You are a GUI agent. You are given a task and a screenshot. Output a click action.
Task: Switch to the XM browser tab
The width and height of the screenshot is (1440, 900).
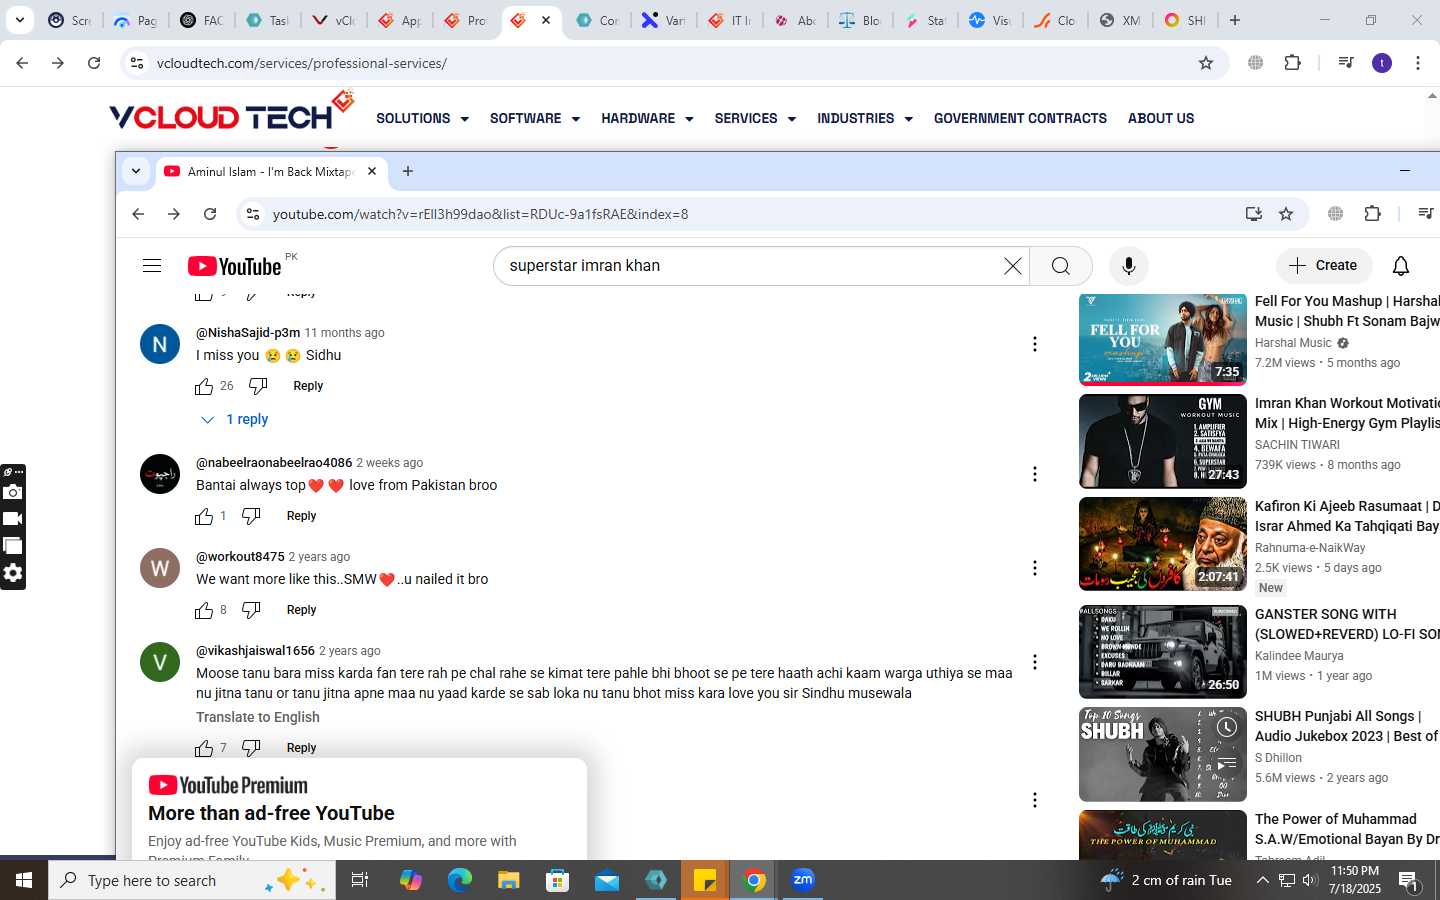(x=1119, y=20)
